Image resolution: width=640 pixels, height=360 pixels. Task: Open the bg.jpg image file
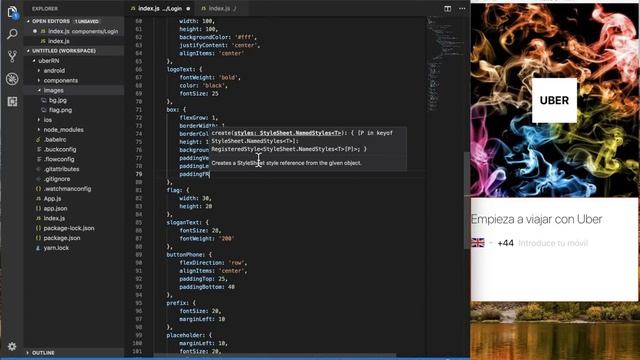(x=58, y=100)
